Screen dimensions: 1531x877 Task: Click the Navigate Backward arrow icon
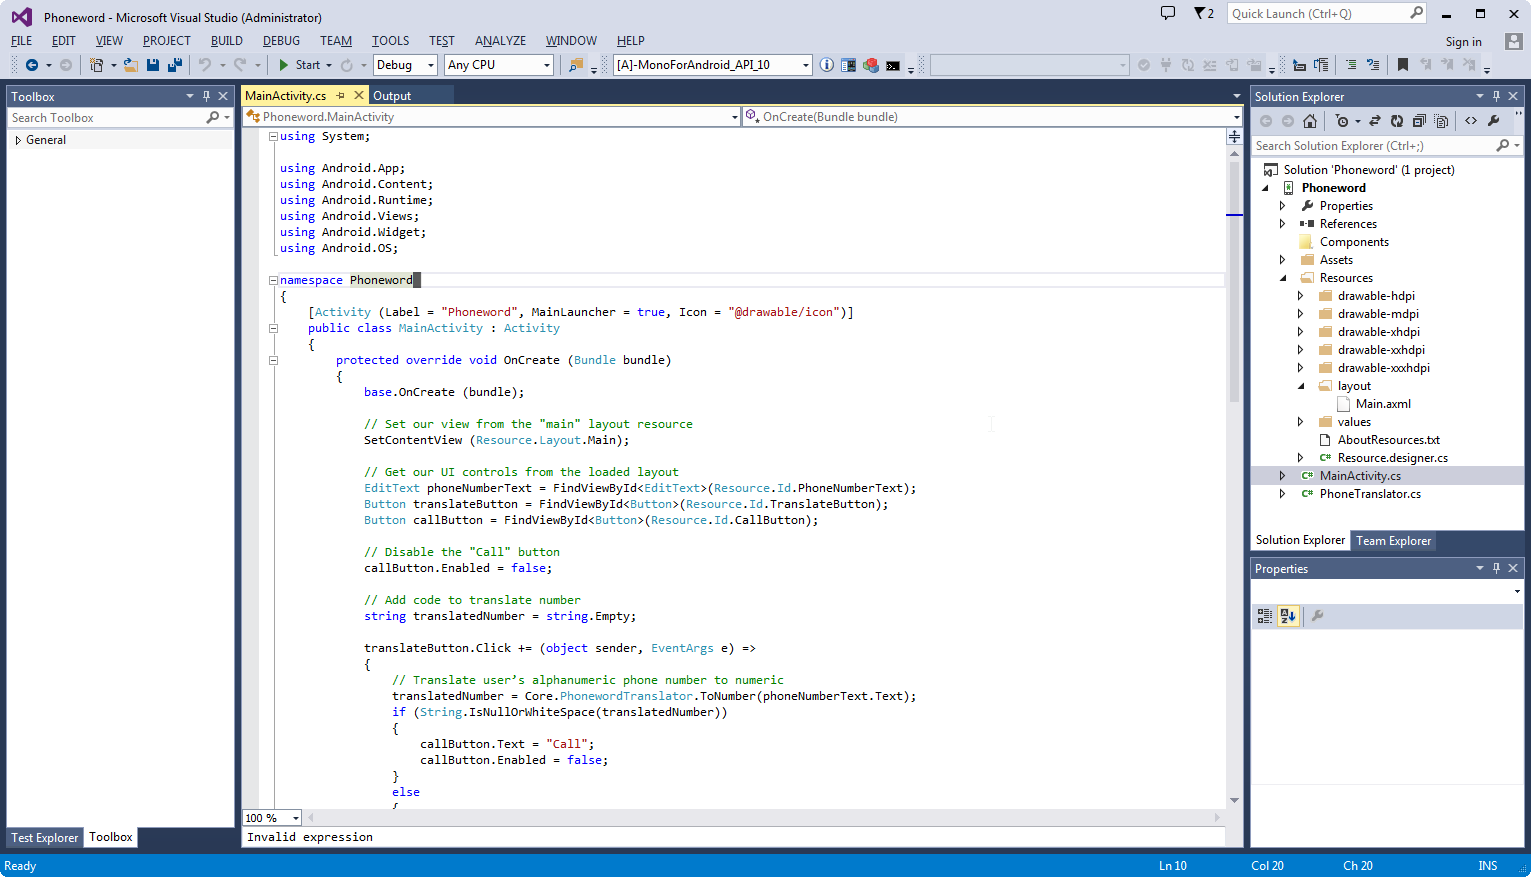(32, 65)
